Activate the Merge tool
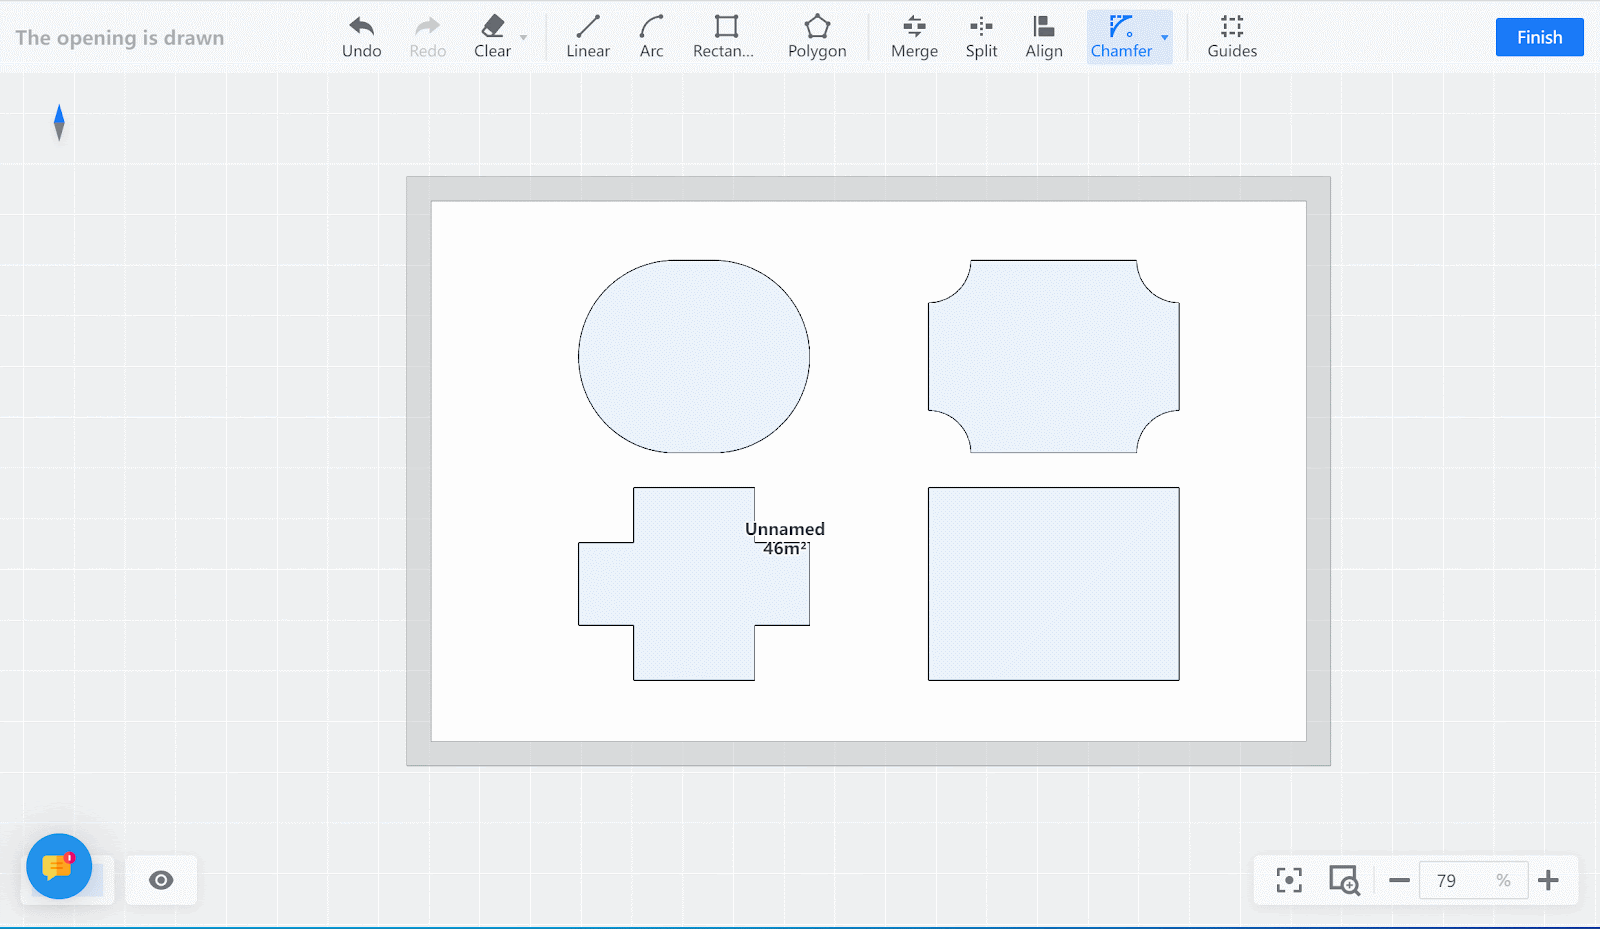 914,37
